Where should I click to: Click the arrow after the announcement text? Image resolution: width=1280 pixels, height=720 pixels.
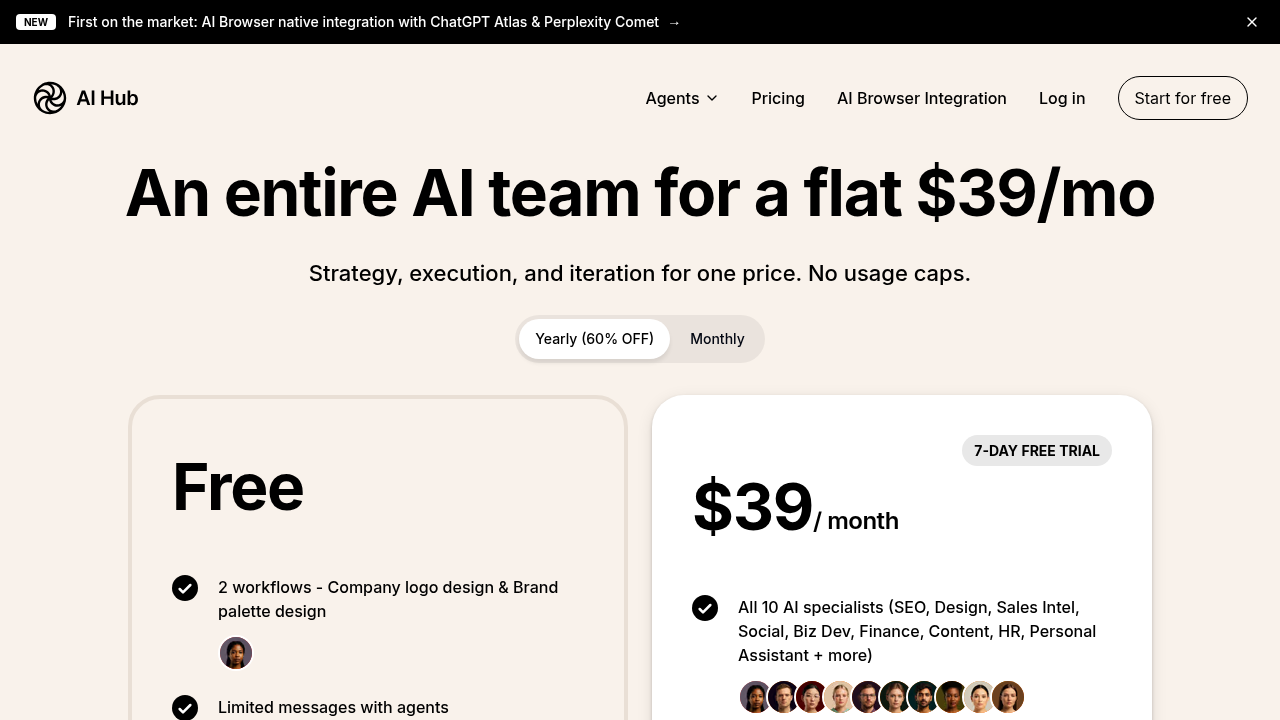tap(674, 22)
